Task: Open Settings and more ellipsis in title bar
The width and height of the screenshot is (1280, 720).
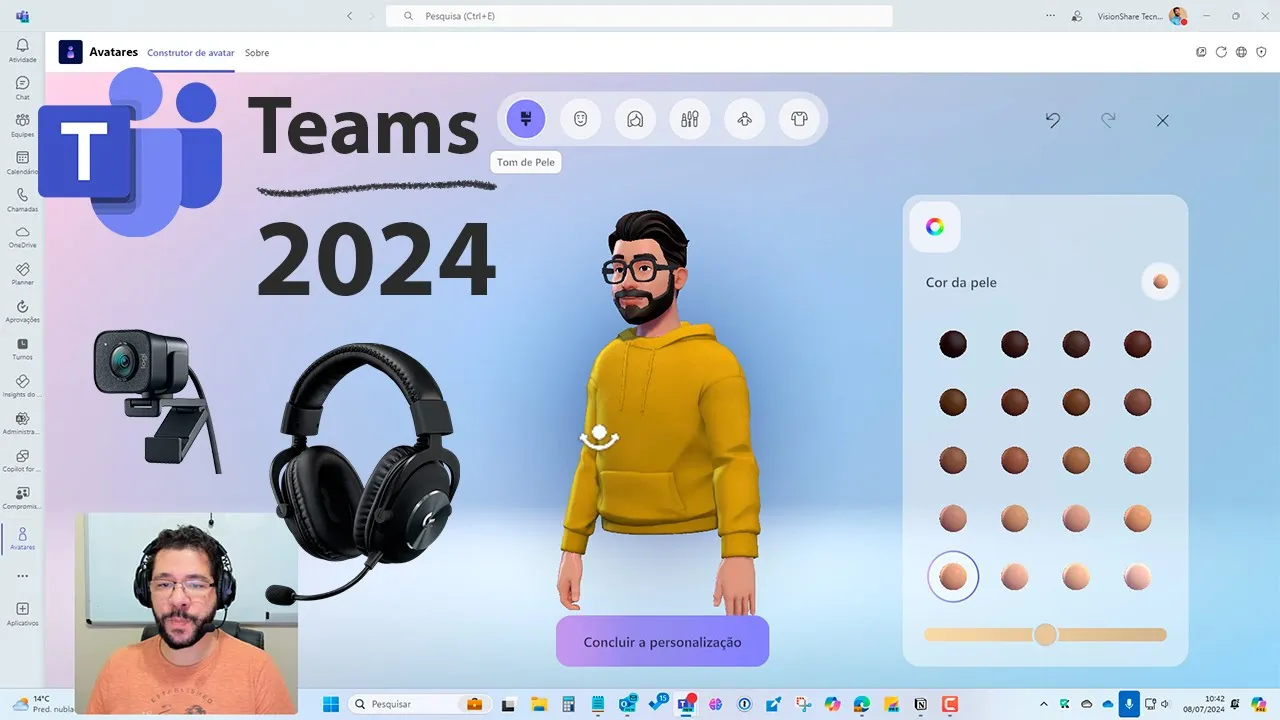Action: click(x=1050, y=16)
